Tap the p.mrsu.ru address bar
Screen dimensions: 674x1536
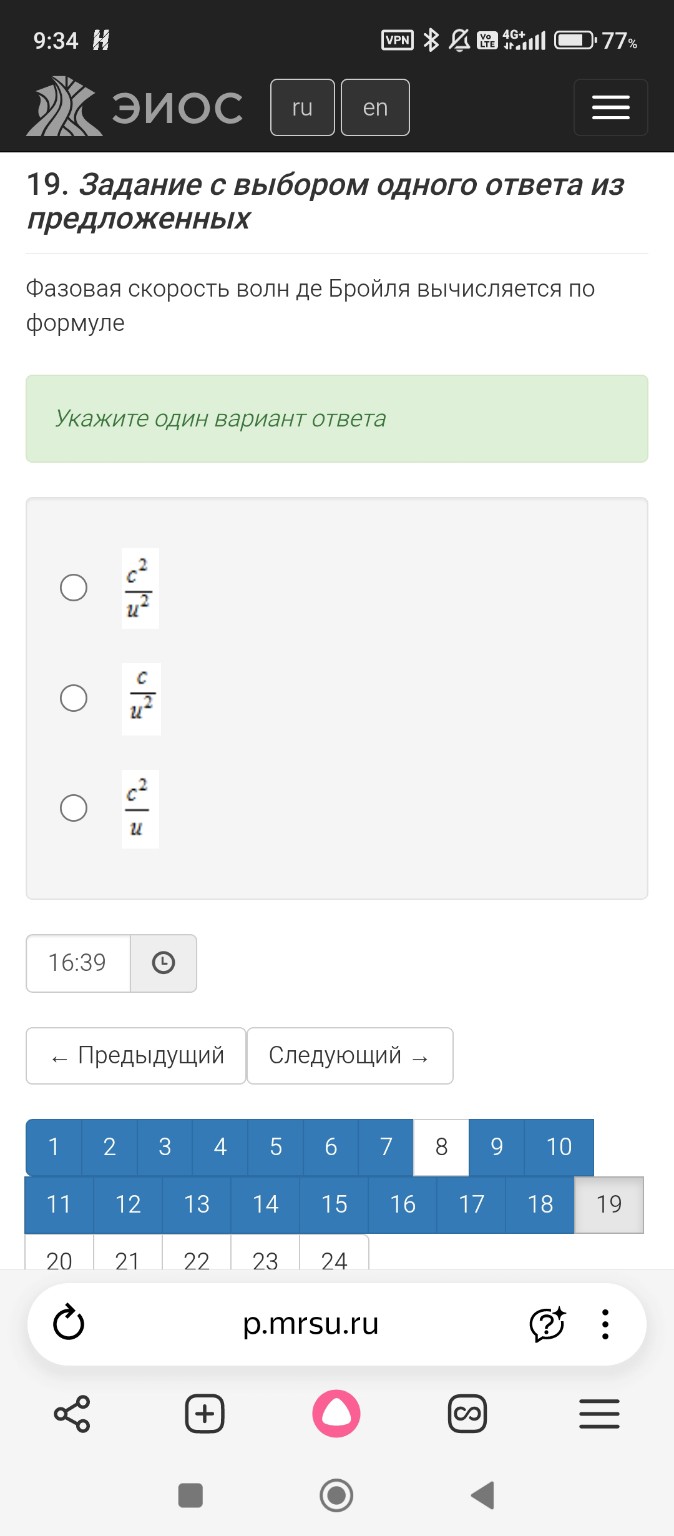pyautogui.click(x=310, y=1323)
